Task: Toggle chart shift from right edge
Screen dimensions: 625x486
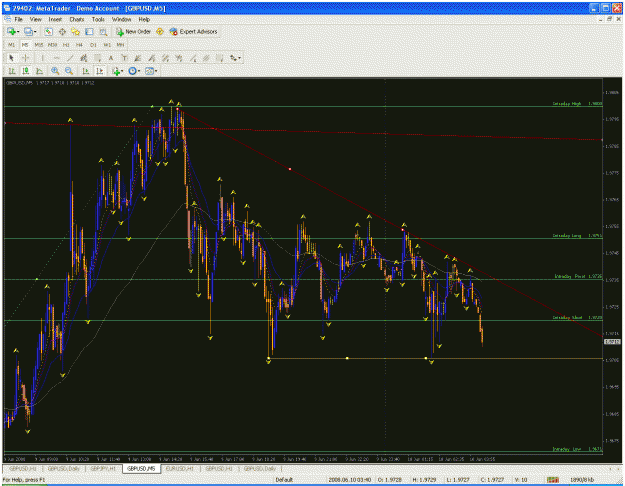Action: [x=100, y=71]
